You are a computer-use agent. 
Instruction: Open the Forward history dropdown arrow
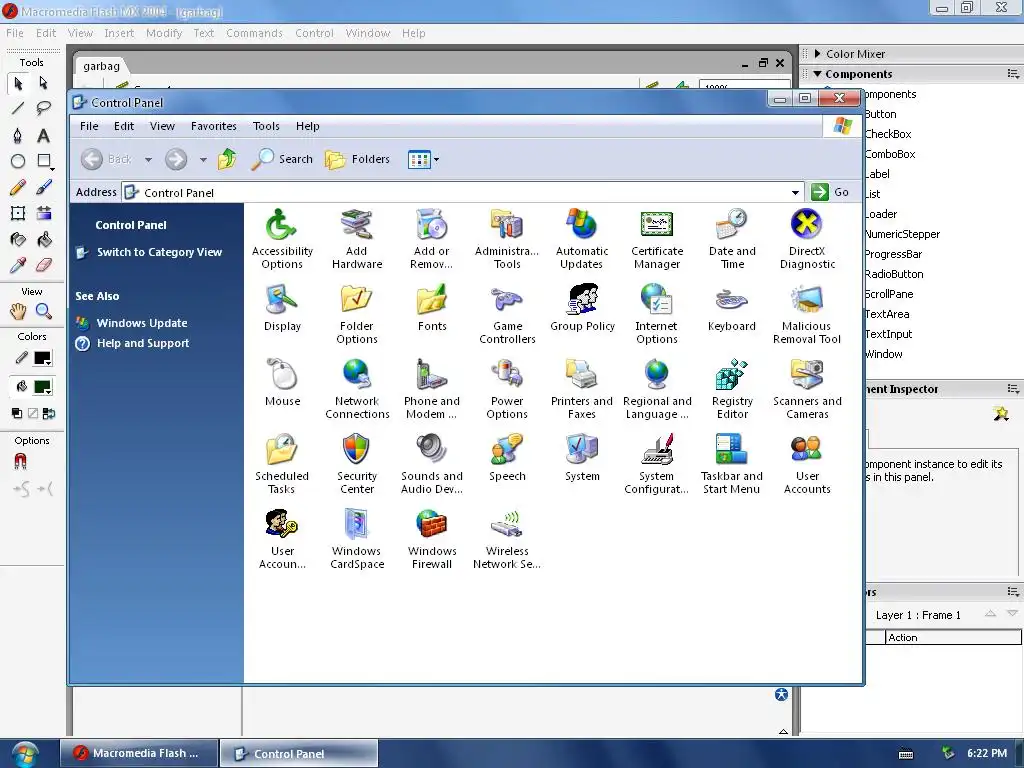(x=203, y=159)
